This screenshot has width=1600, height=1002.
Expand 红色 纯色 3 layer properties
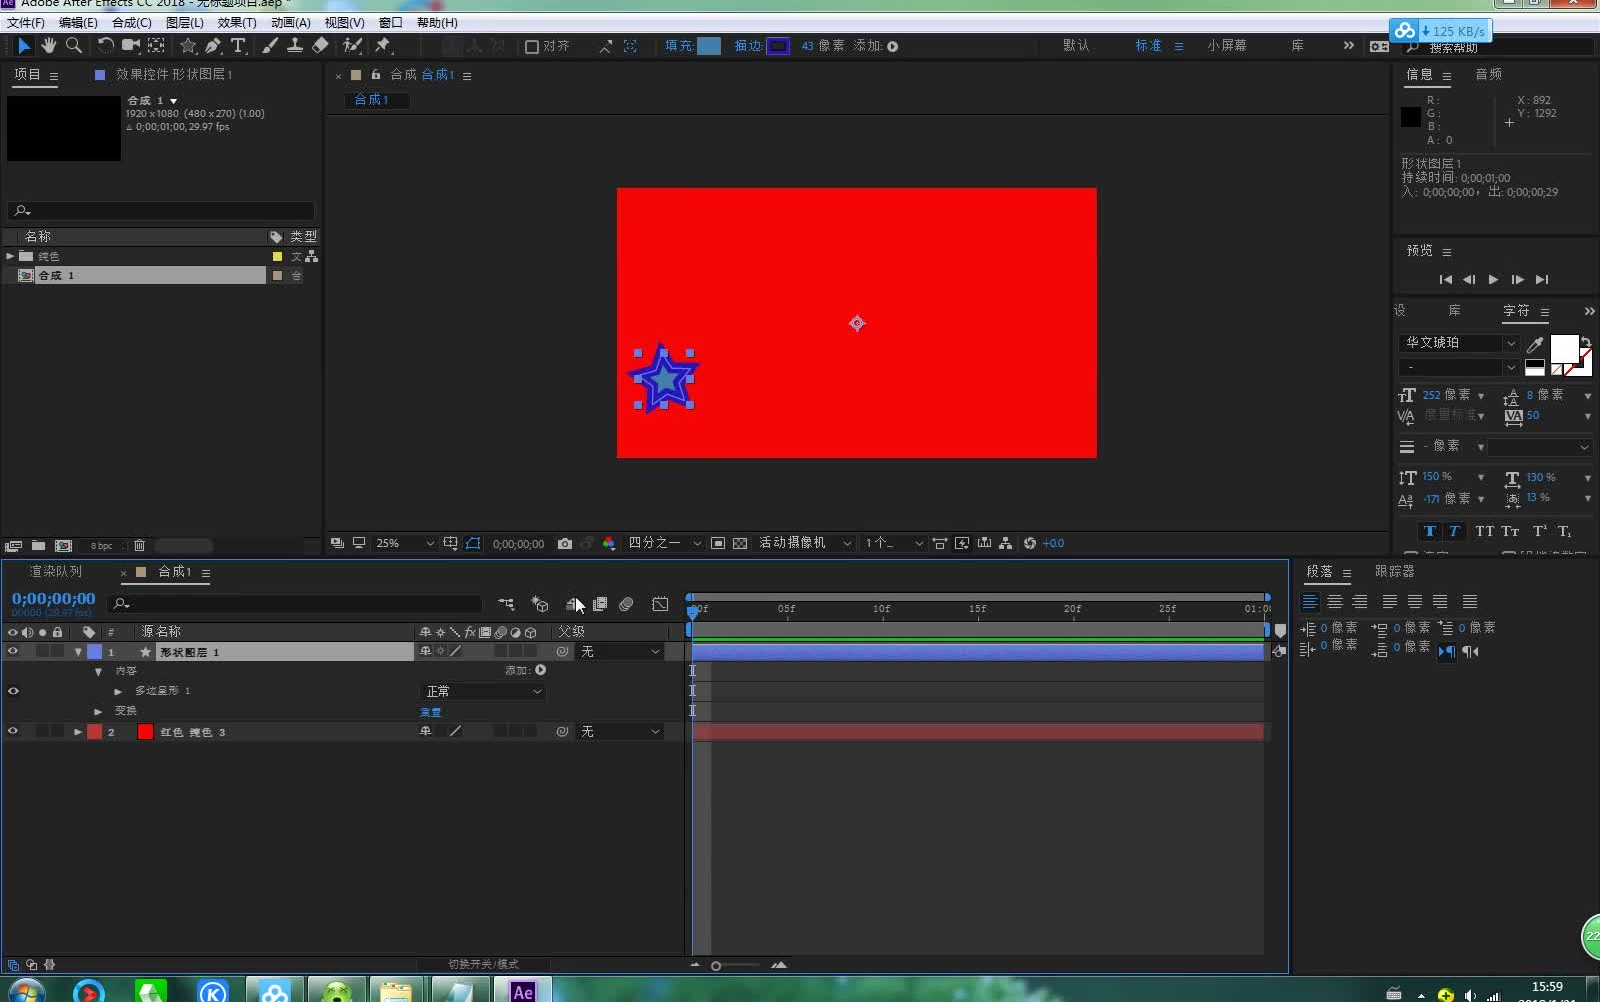point(78,732)
